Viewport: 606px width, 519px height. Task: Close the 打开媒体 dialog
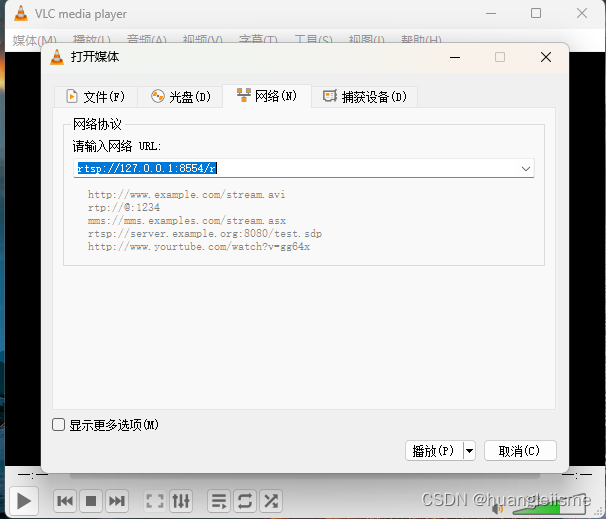click(546, 57)
